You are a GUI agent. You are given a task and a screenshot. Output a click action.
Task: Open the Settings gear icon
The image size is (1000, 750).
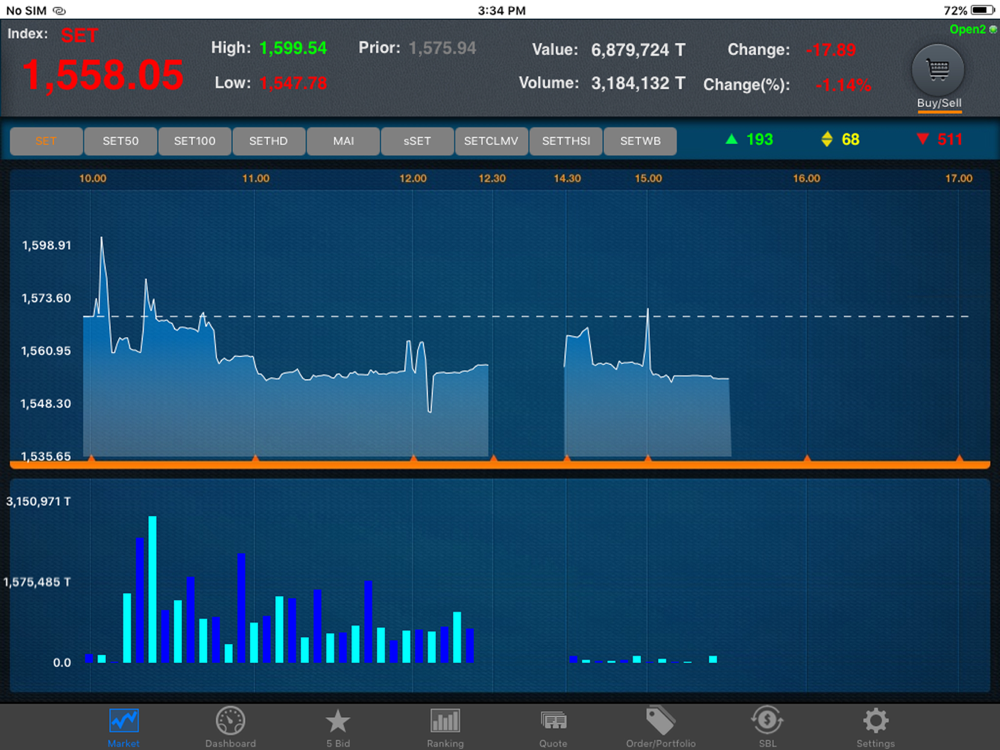coord(876,721)
